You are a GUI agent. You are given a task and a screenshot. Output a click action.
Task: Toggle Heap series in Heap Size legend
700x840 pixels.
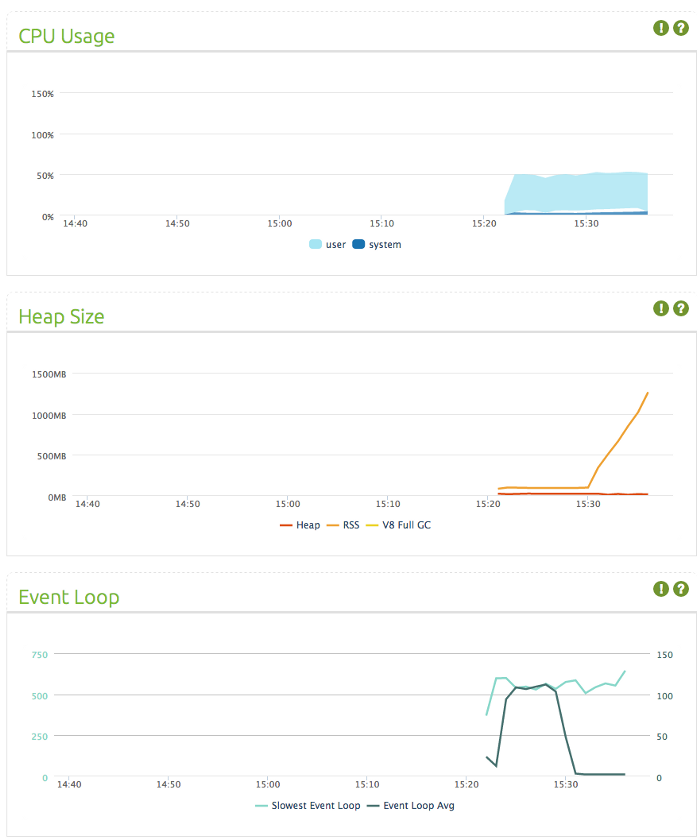point(300,525)
